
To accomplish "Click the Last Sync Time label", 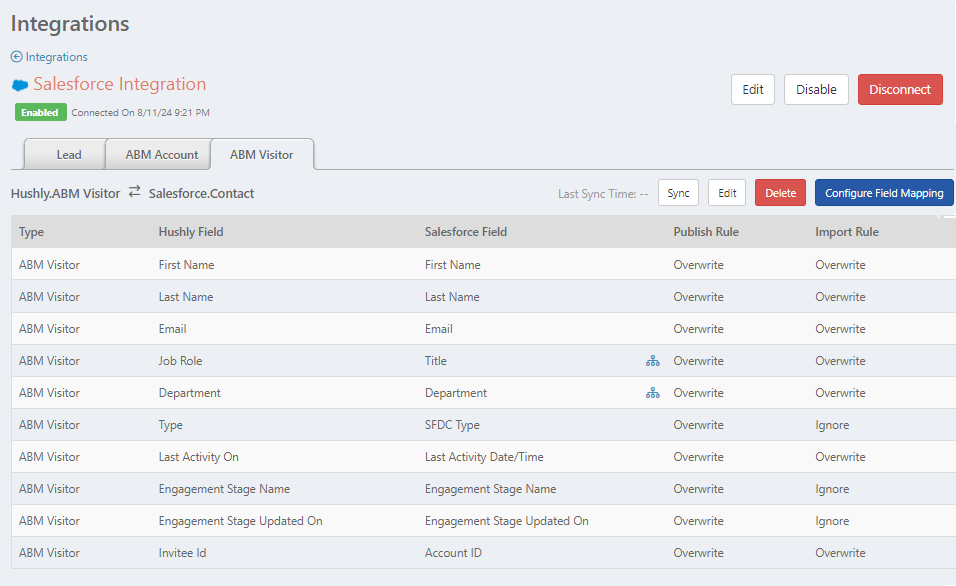I will coord(603,194).
